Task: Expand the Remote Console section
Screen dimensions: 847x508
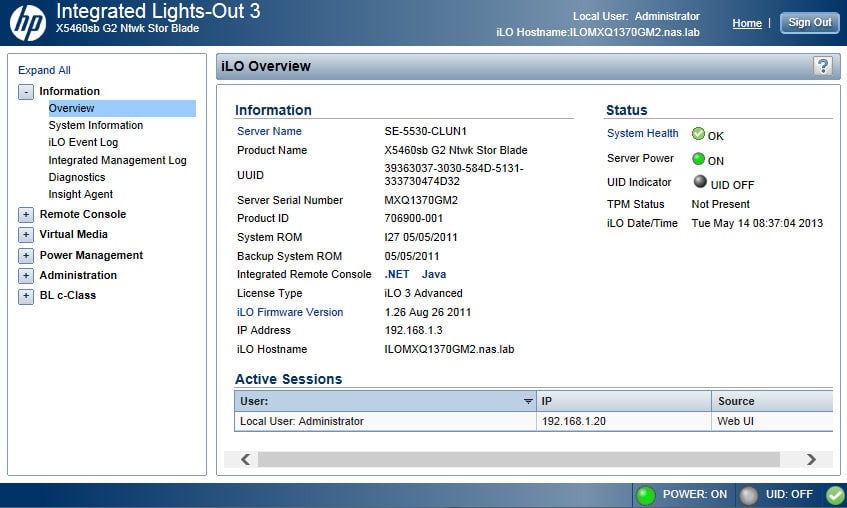Action: [26, 215]
